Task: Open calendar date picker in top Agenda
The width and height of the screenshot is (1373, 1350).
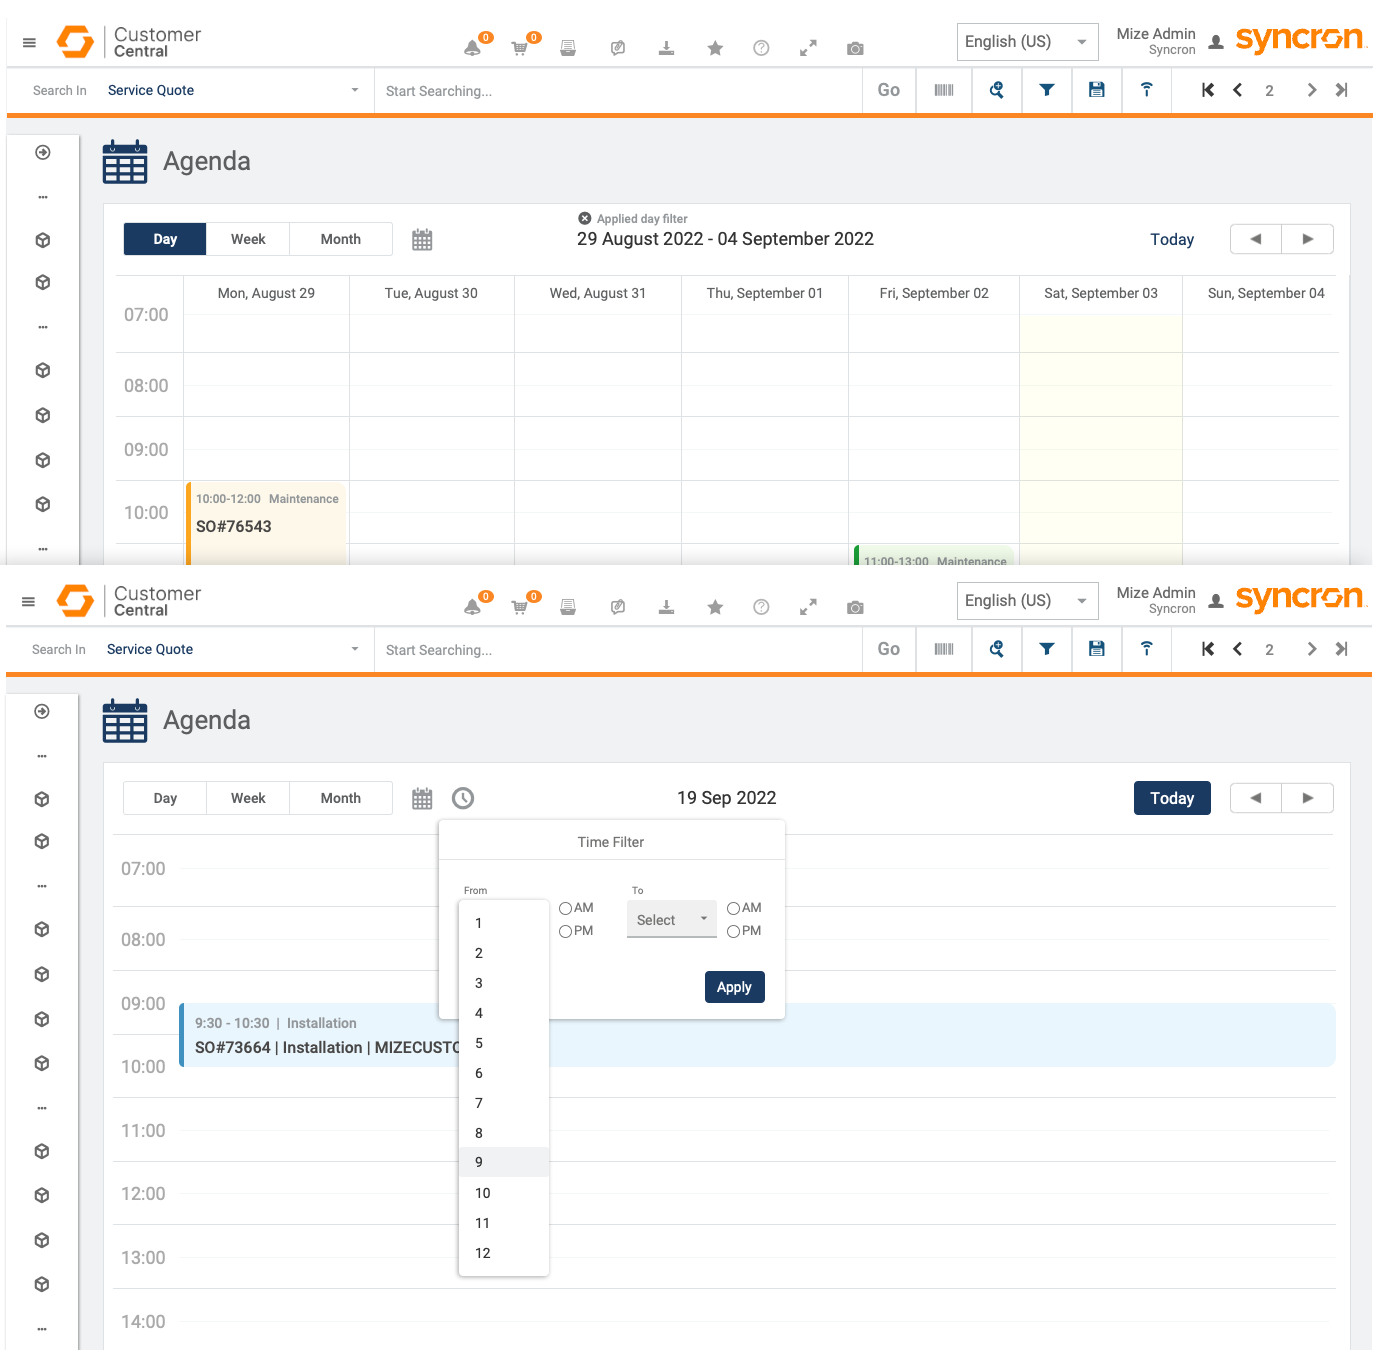Action: click(x=422, y=240)
